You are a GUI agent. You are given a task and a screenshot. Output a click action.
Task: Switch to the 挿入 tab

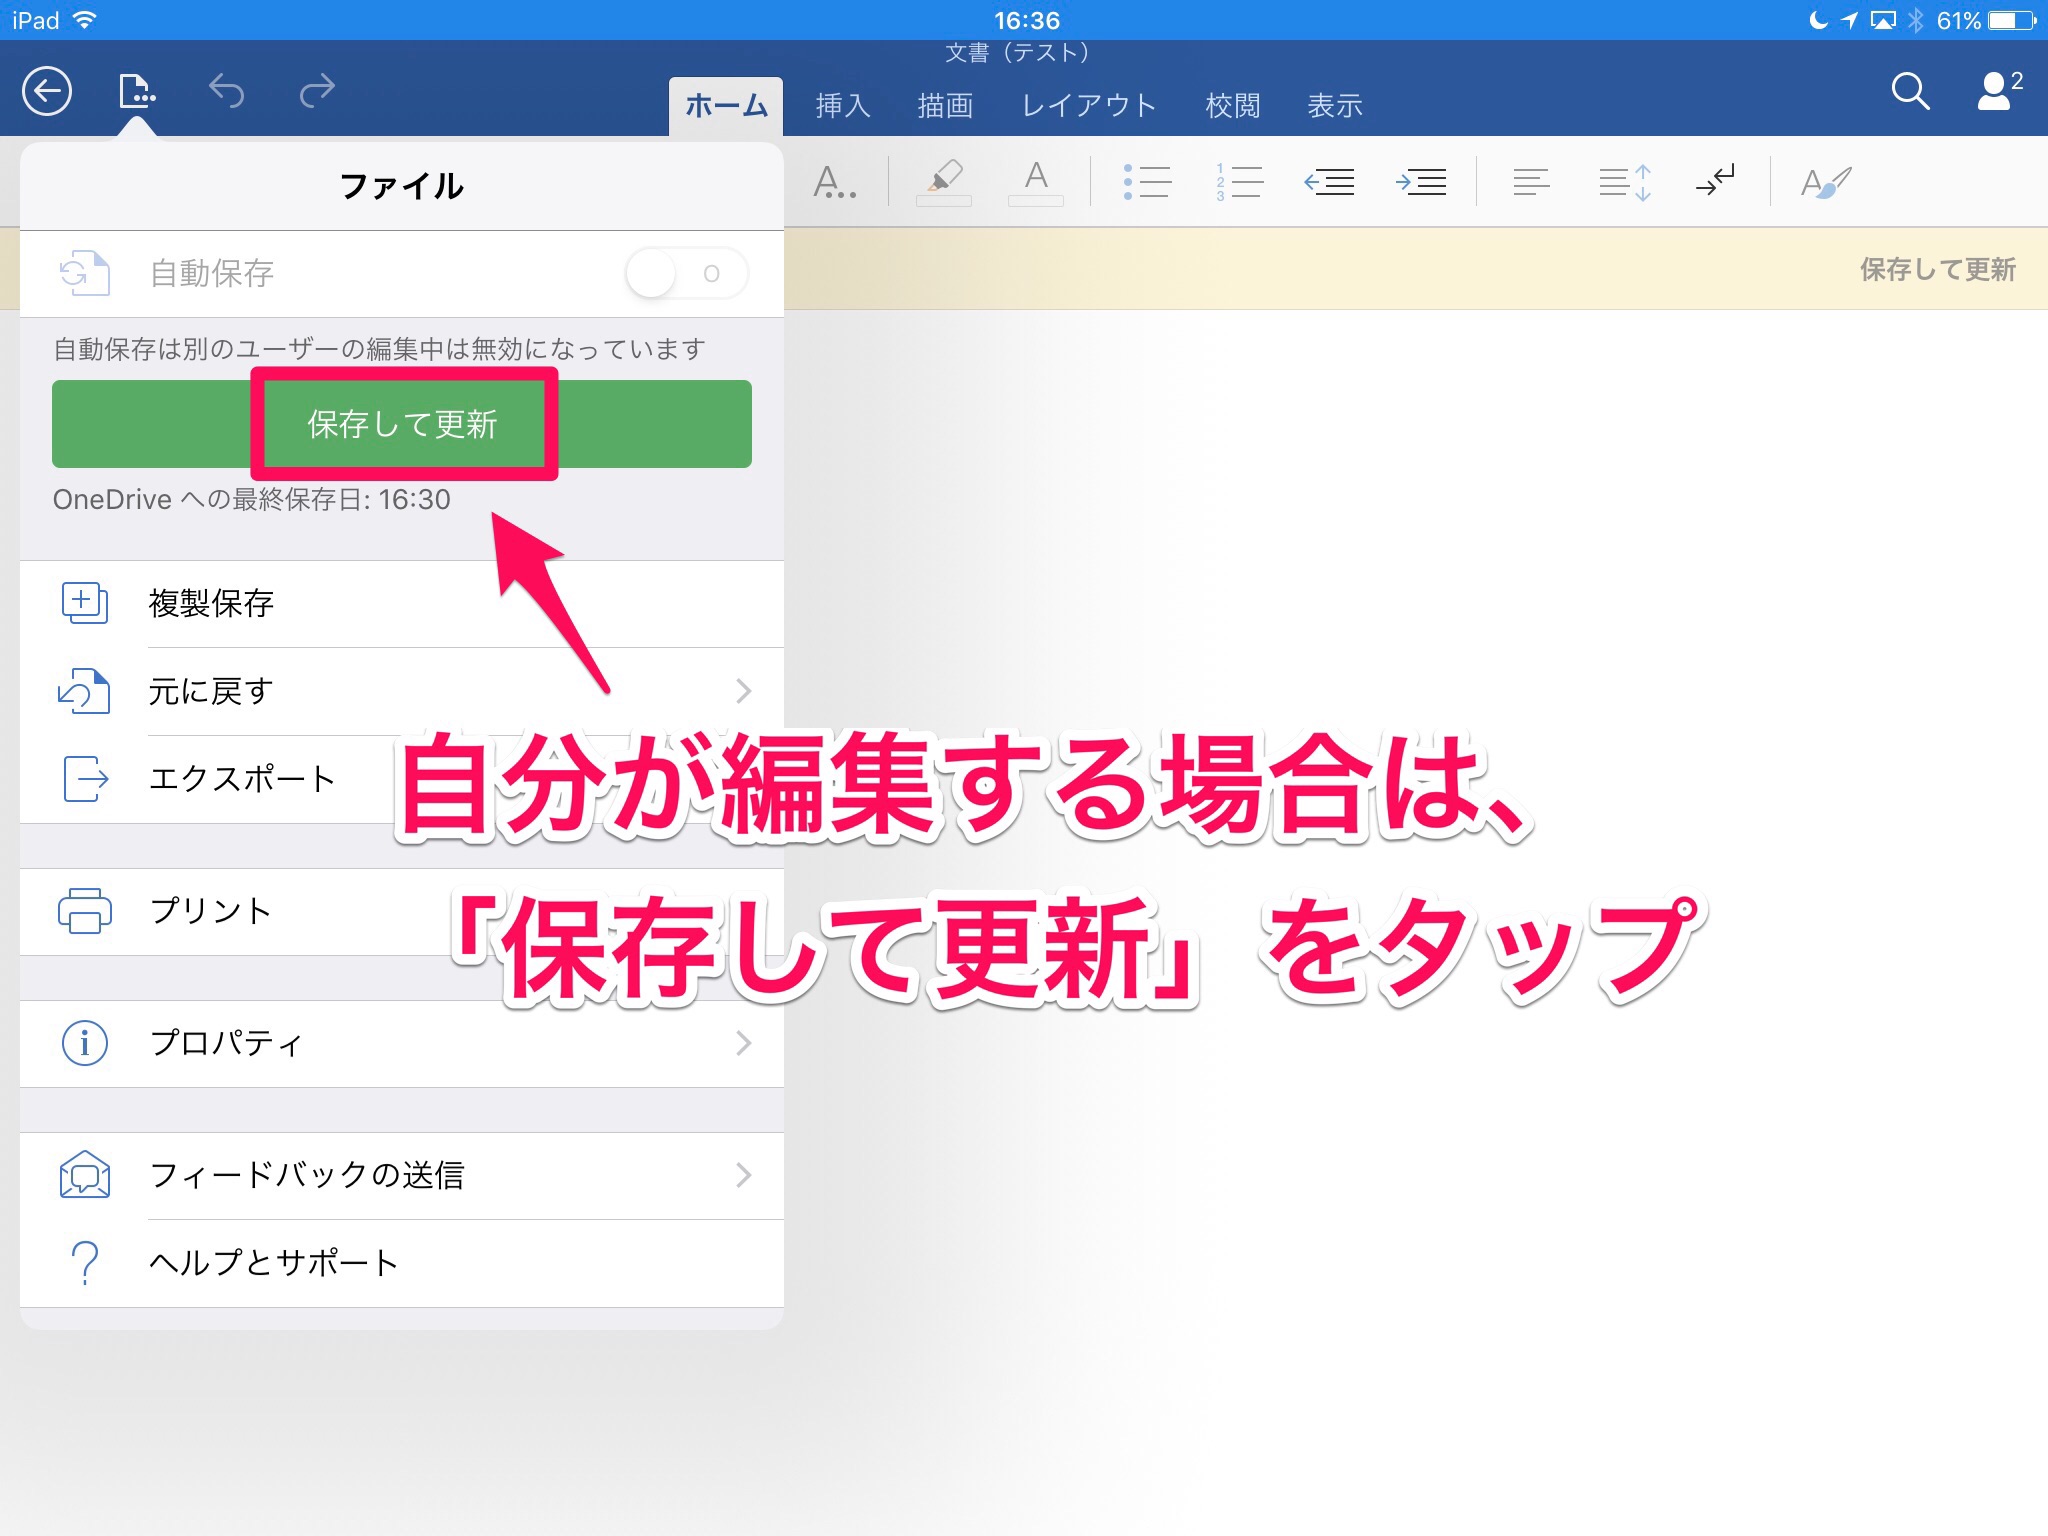pyautogui.click(x=842, y=105)
